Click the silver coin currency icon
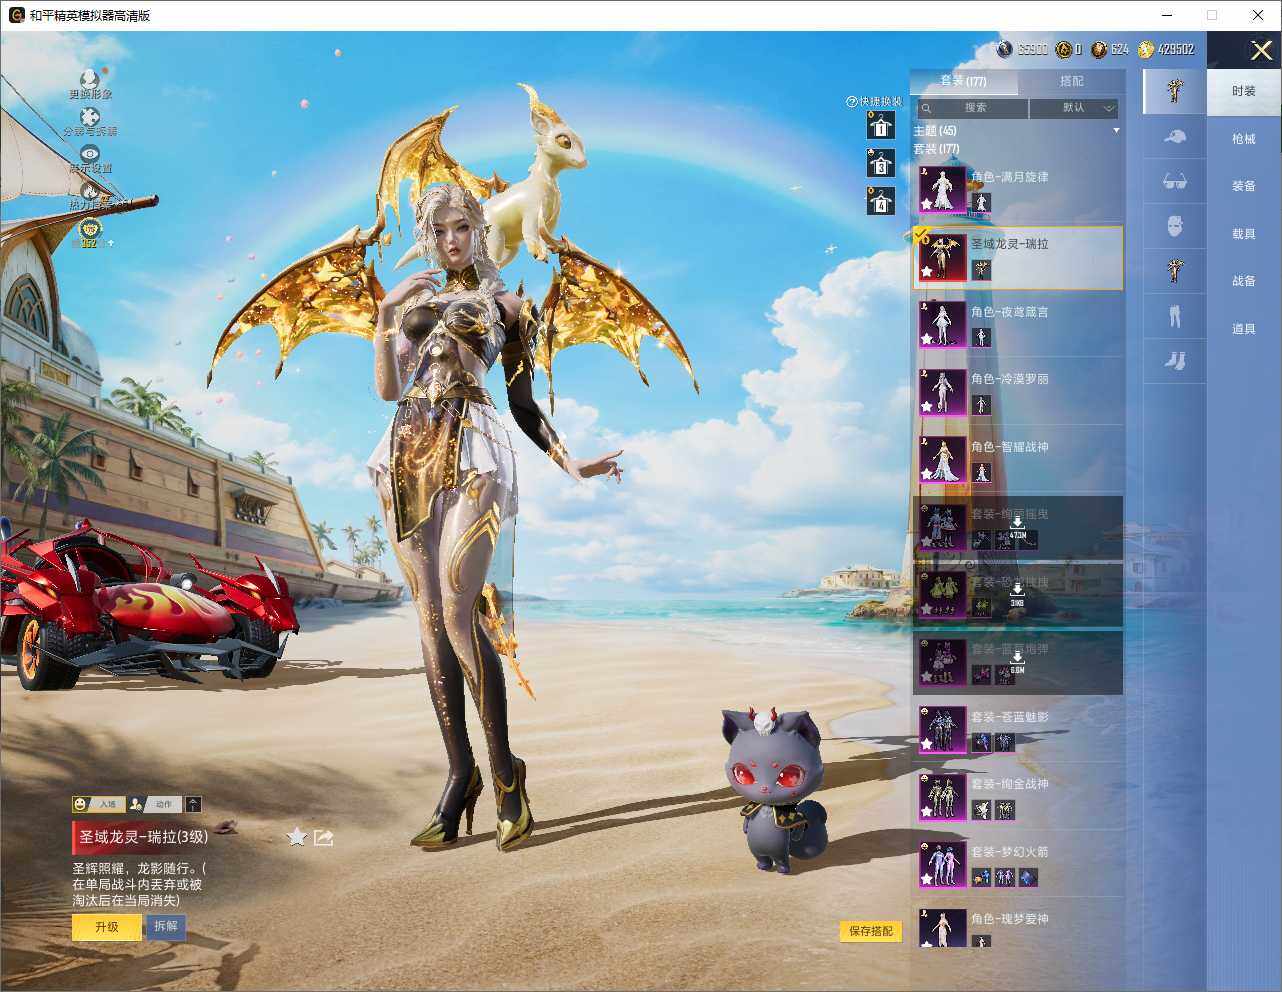 point(1006,49)
